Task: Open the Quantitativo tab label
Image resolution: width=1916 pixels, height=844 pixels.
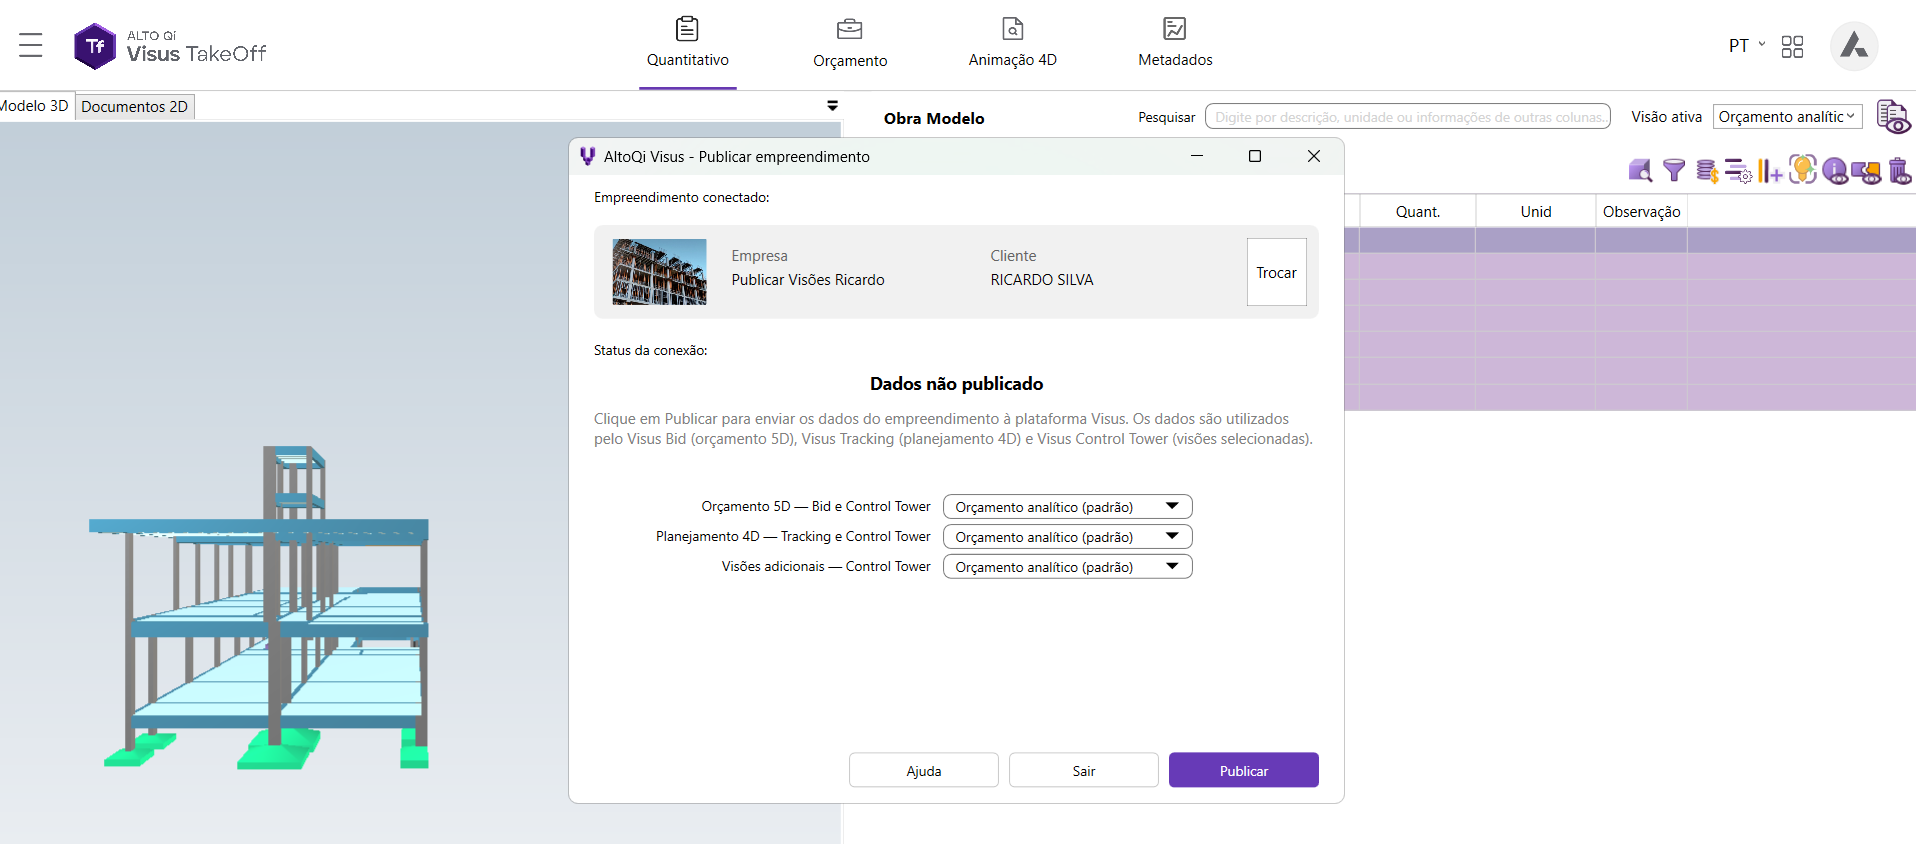Action: 688,60
